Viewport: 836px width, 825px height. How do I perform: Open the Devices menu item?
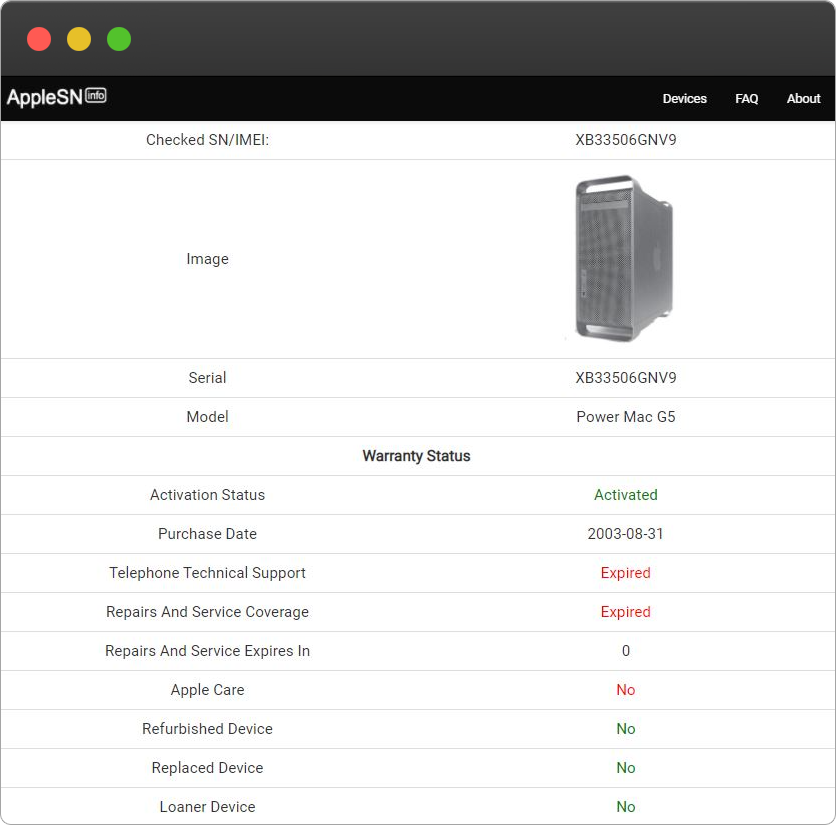click(684, 99)
